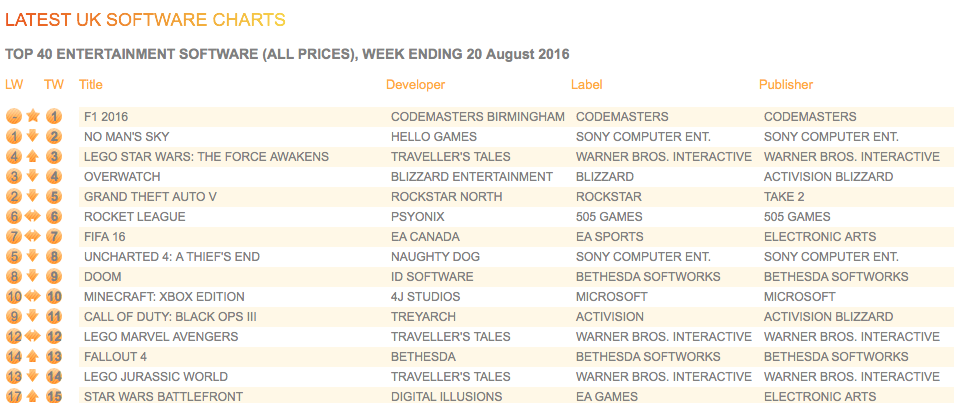This screenshot has height=403, width=954.
Task: Click the down arrow icon for No Man's Sky
Action: coord(33,136)
